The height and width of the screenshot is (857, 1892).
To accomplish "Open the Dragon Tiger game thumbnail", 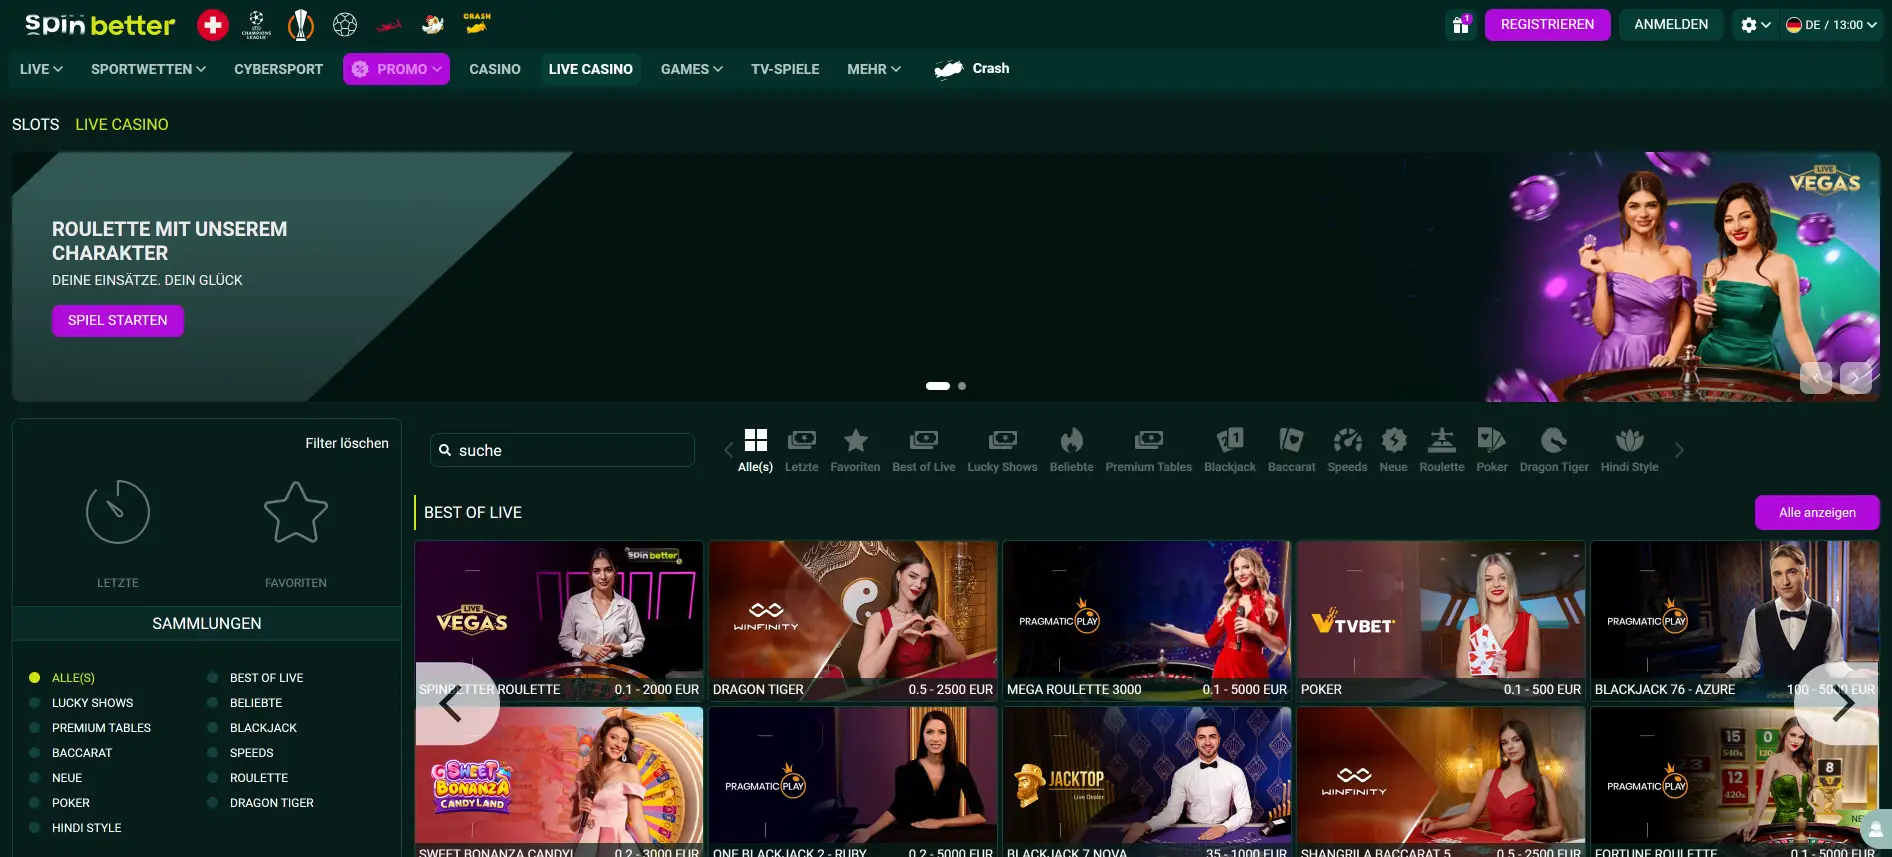I will coord(853,620).
